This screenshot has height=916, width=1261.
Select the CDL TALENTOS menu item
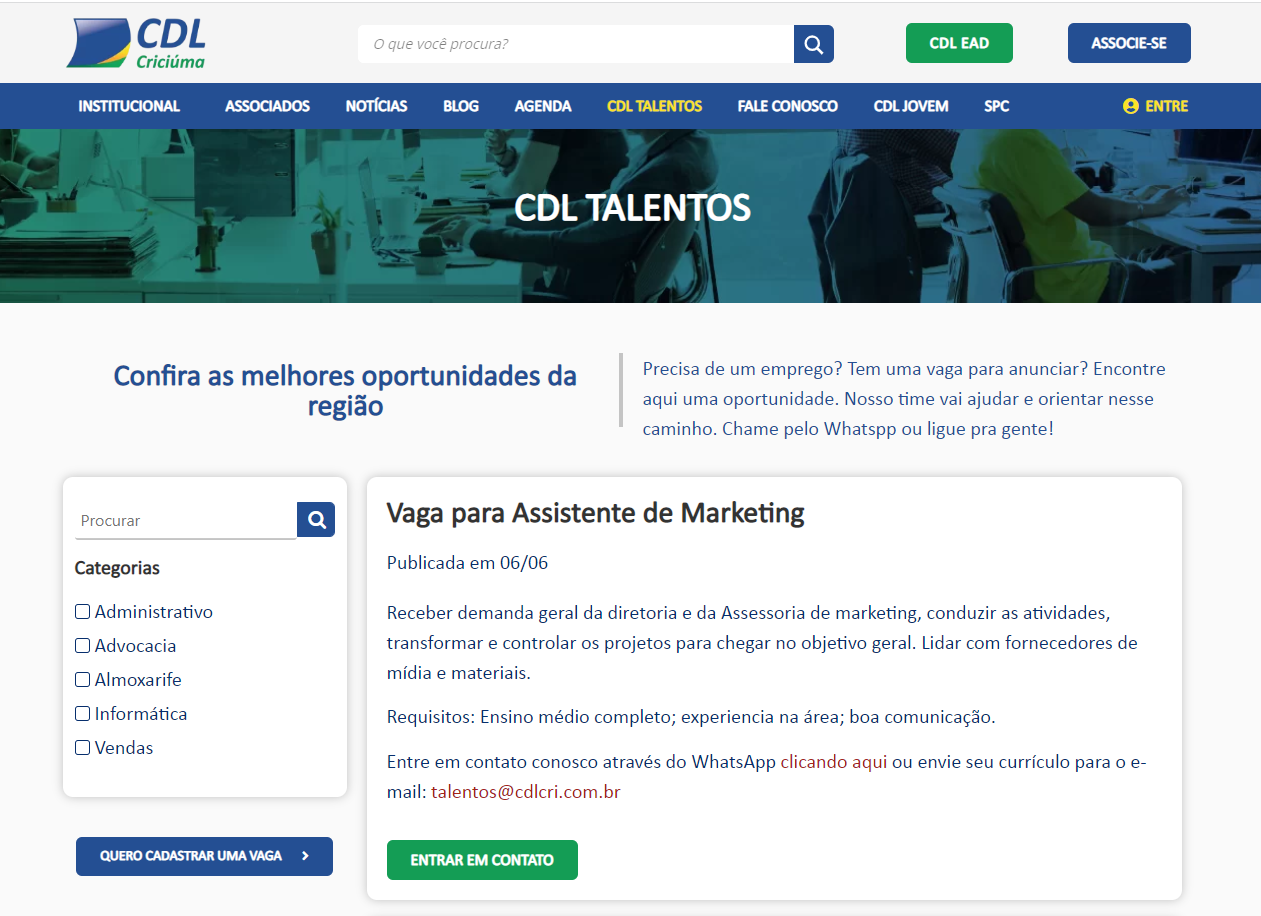coord(654,106)
